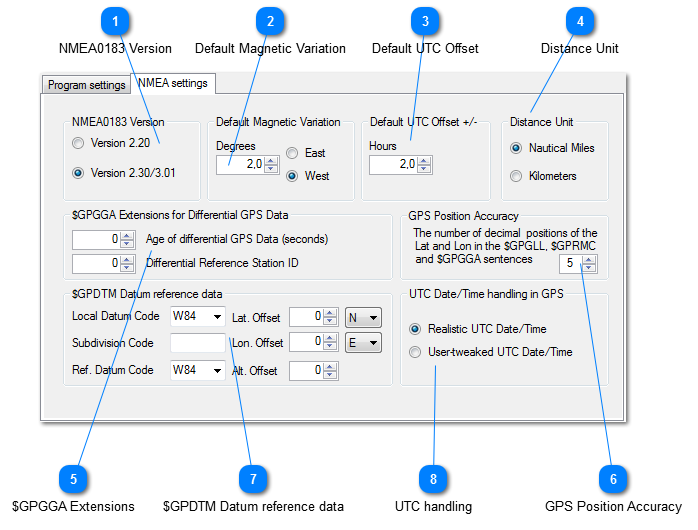Decrease magnetic variation degrees with down arrow

tap(271, 169)
